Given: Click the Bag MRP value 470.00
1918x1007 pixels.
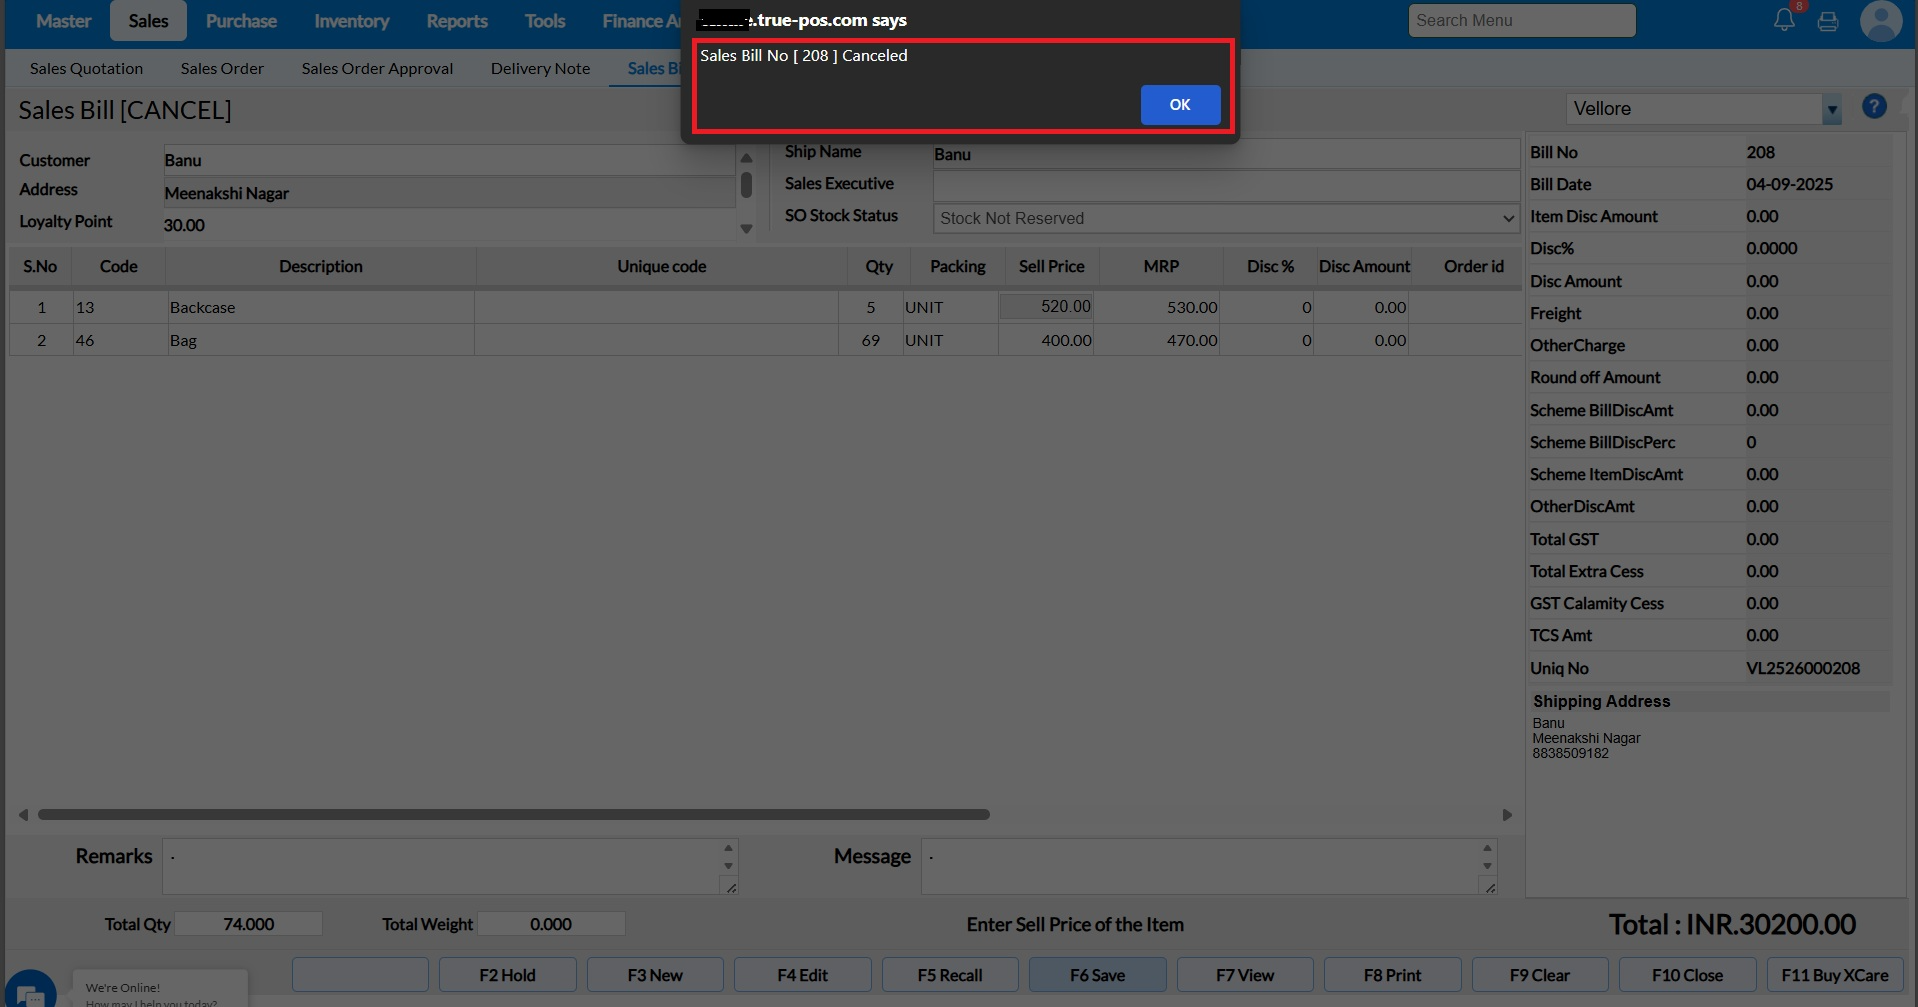Looking at the screenshot, I should click(1192, 341).
